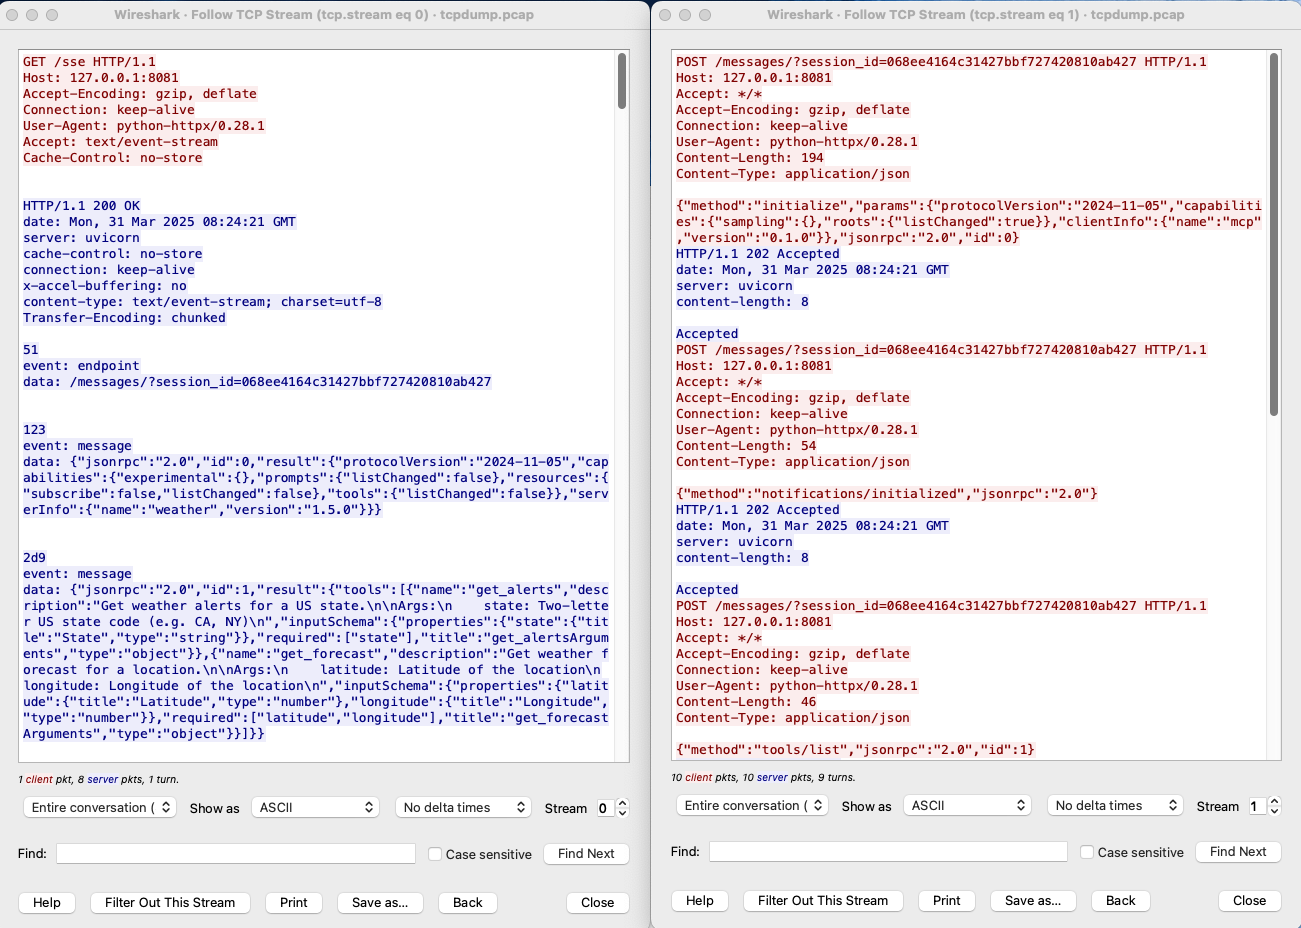Enable Case sensitive in right window
Viewport: 1301px width, 928px height.
(x=1087, y=852)
